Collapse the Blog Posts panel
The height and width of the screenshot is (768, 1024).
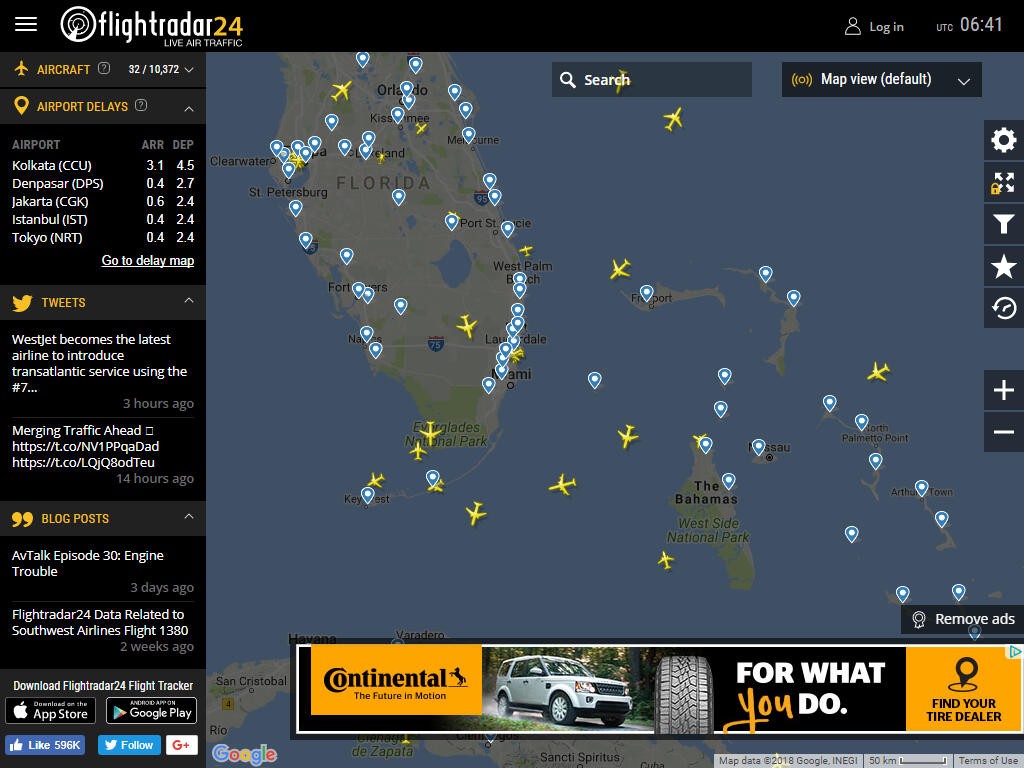tap(189, 516)
